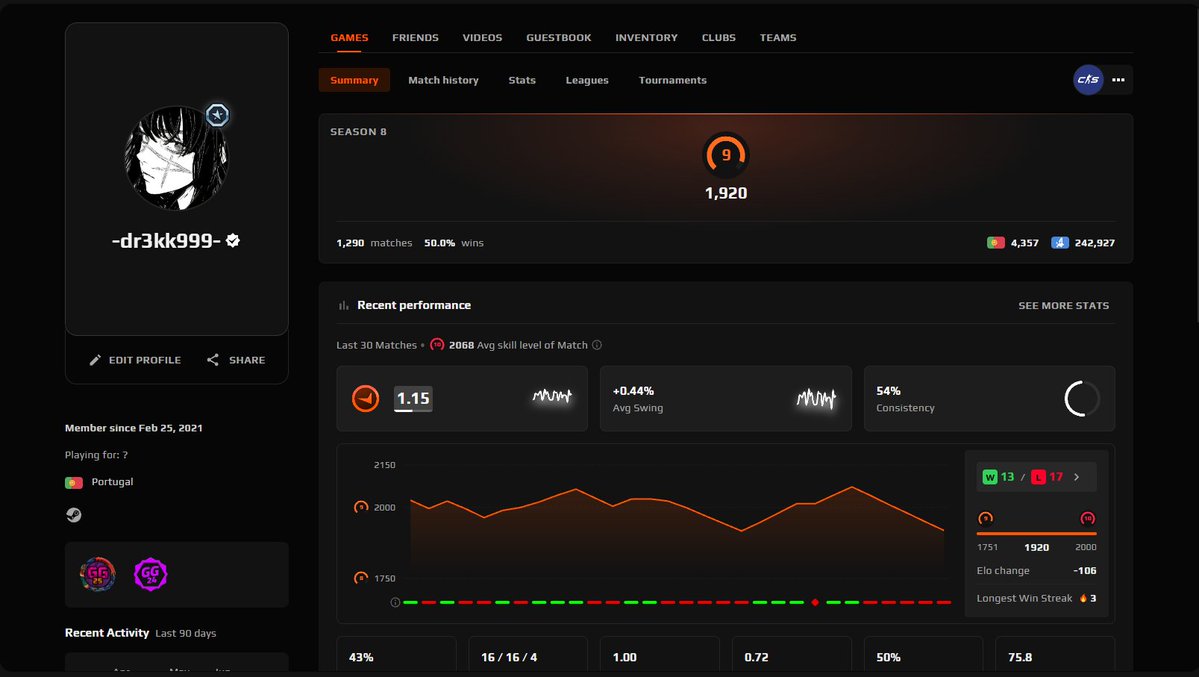Click the green W wins icon
Viewport: 1199px width, 677px height.
point(989,477)
